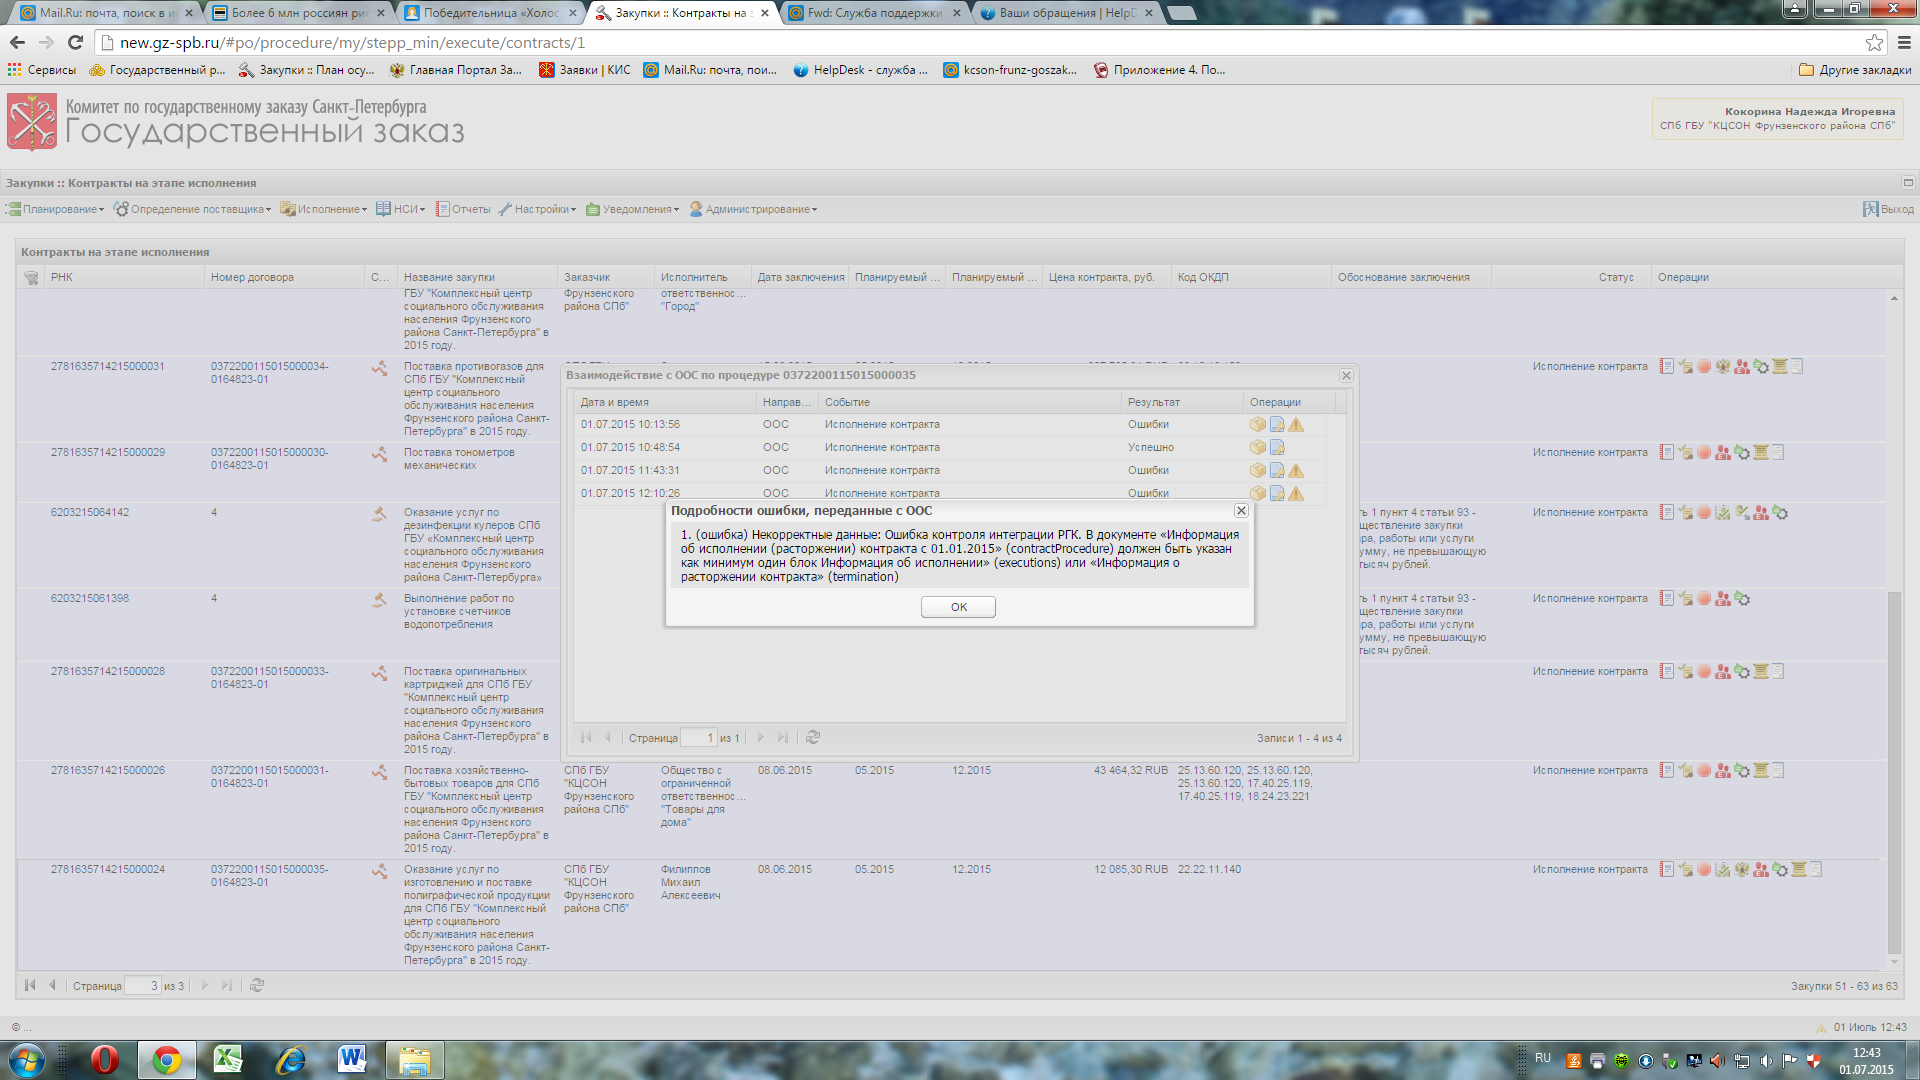Image resolution: width=1920 pixels, height=1080 pixels.
Task: Open Chrome from the Windows taskbar
Action: (166, 1060)
